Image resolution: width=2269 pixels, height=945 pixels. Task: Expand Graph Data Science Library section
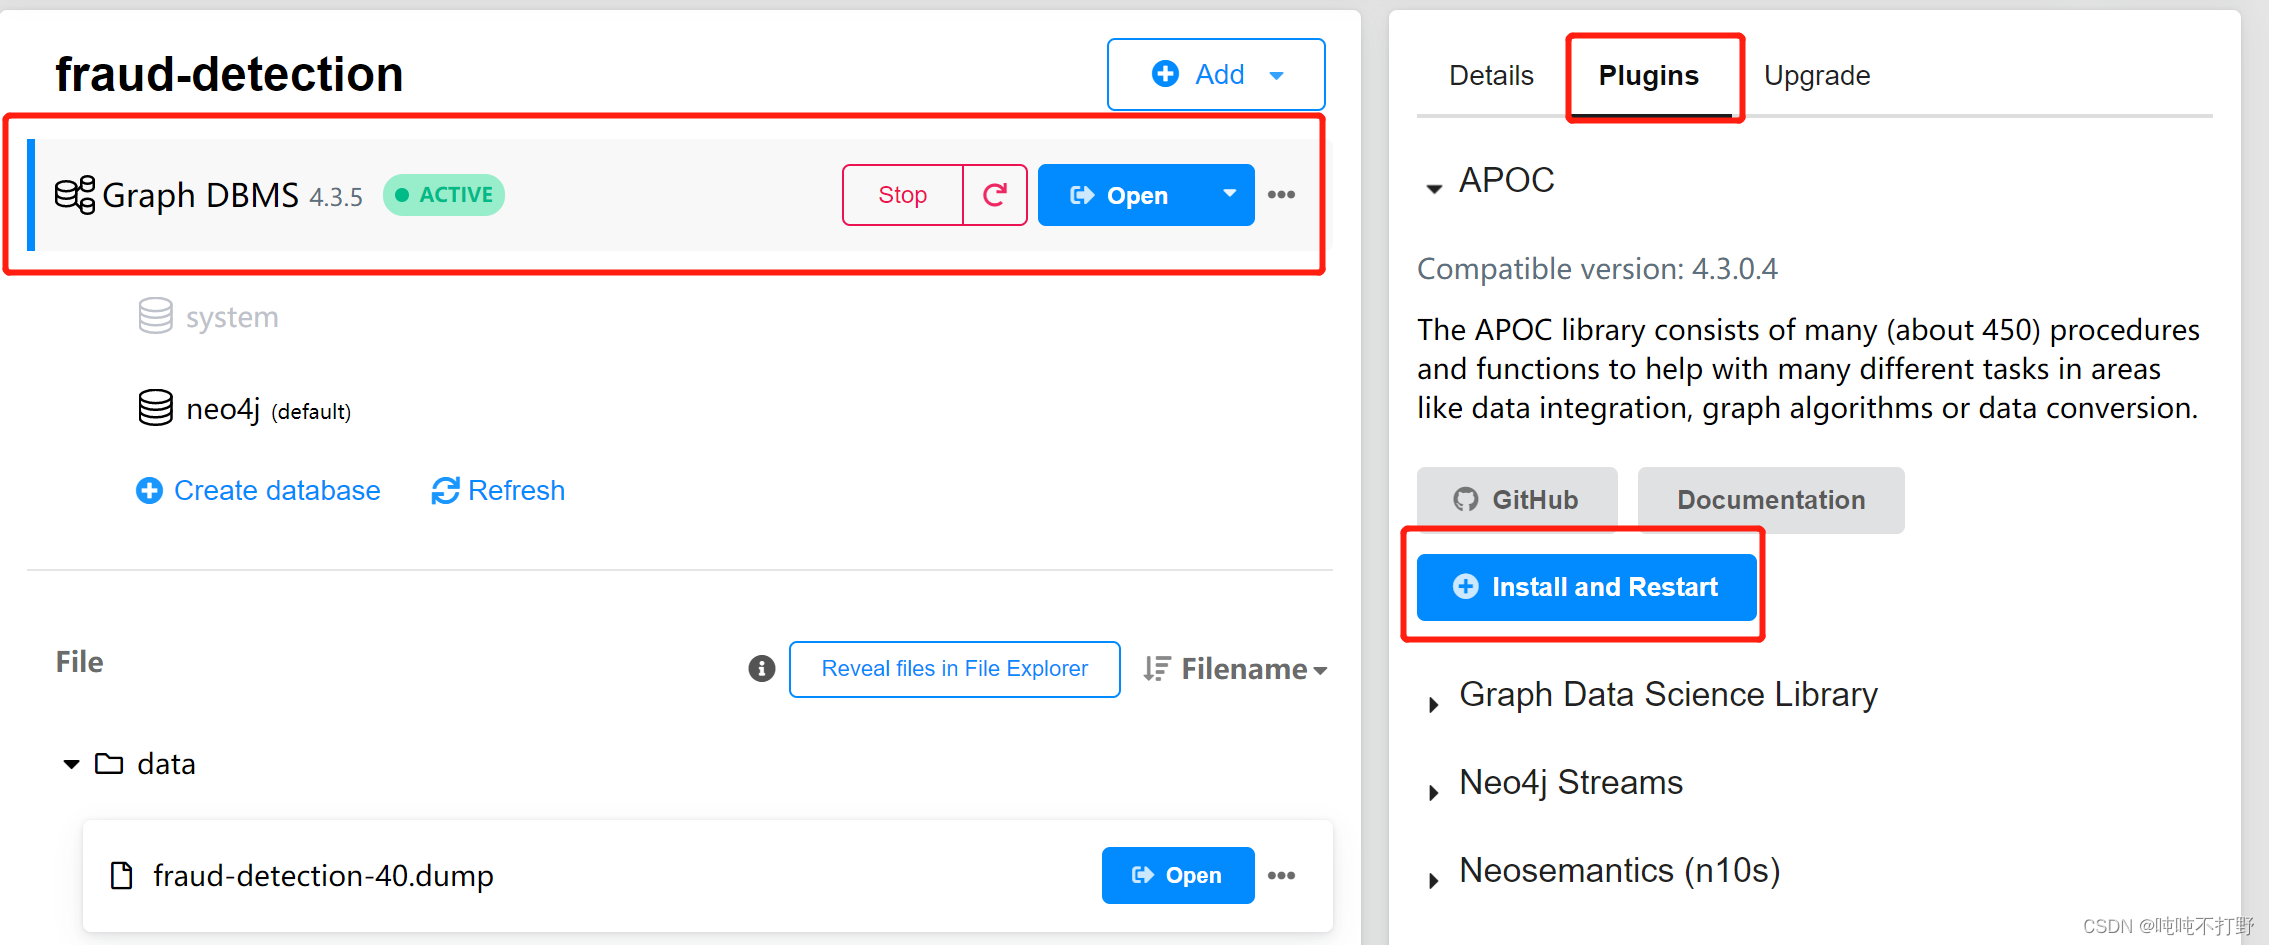pos(1434,703)
